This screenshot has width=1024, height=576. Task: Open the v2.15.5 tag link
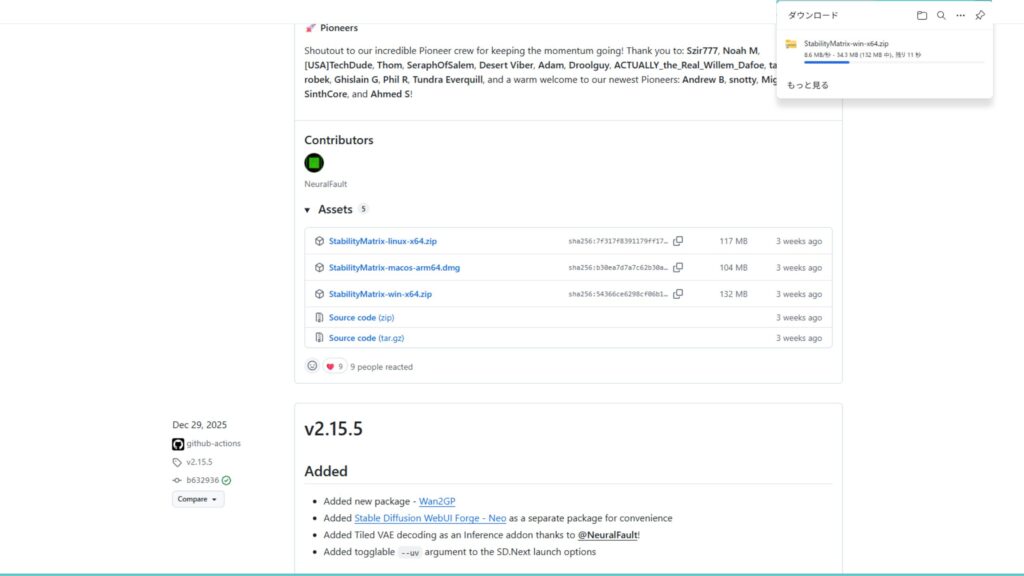(x=199, y=462)
